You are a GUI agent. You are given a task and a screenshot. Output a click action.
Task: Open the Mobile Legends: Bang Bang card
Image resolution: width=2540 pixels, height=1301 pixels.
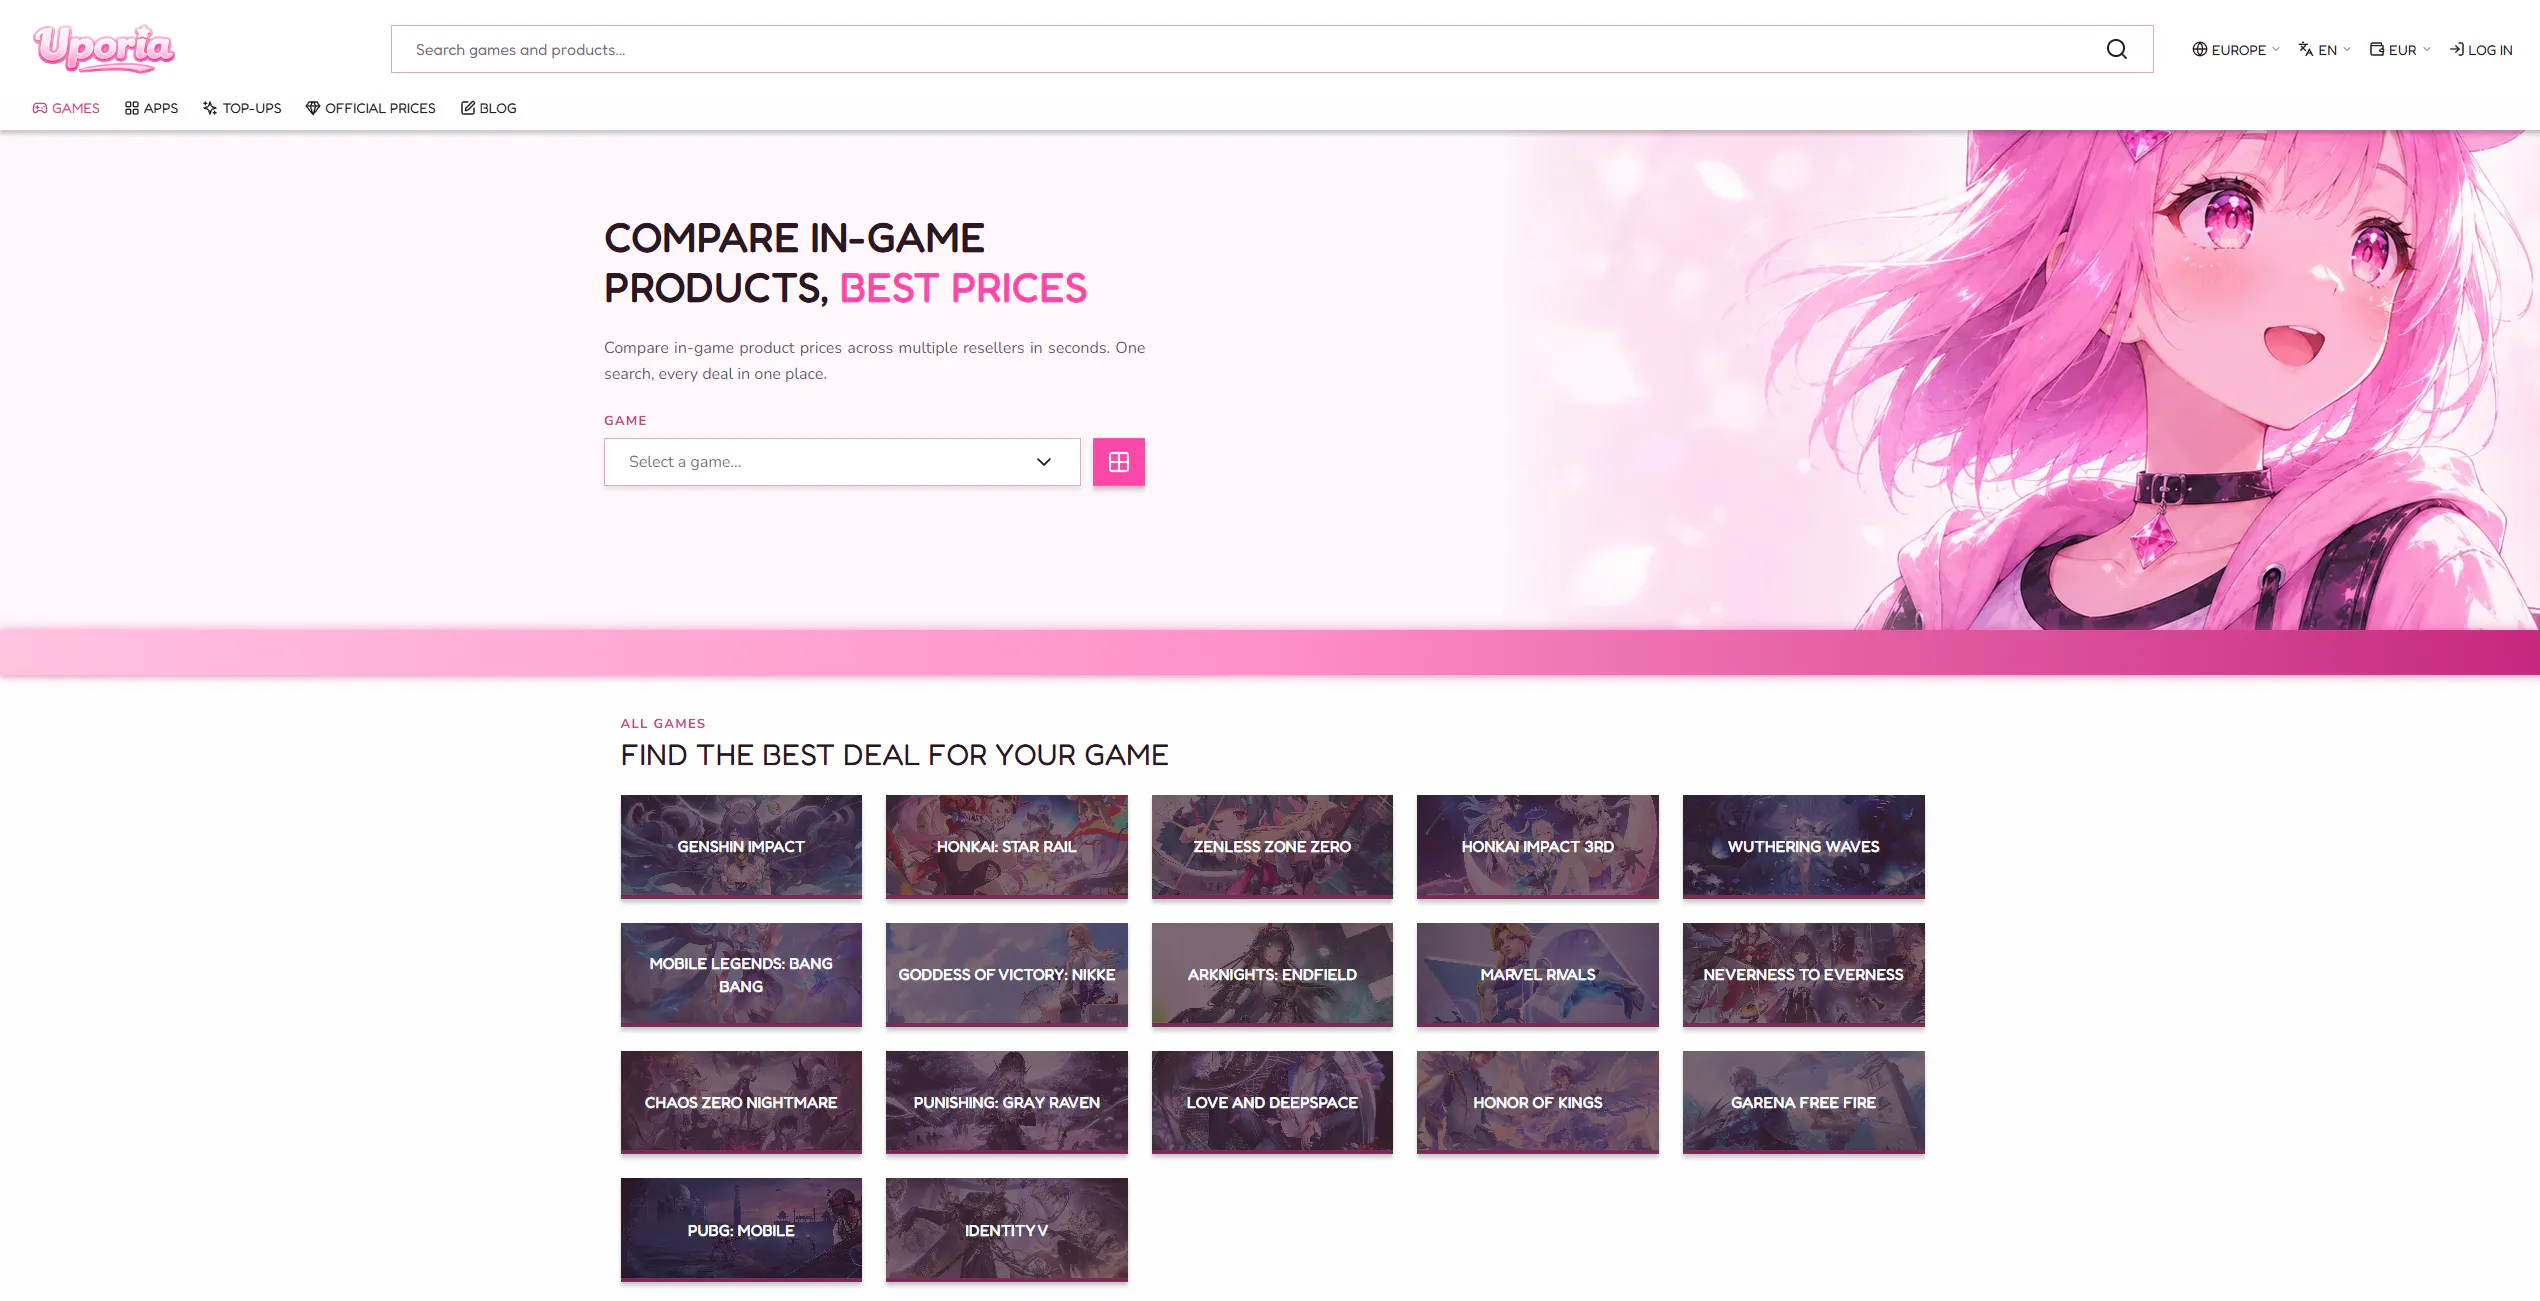[x=741, y=975]
